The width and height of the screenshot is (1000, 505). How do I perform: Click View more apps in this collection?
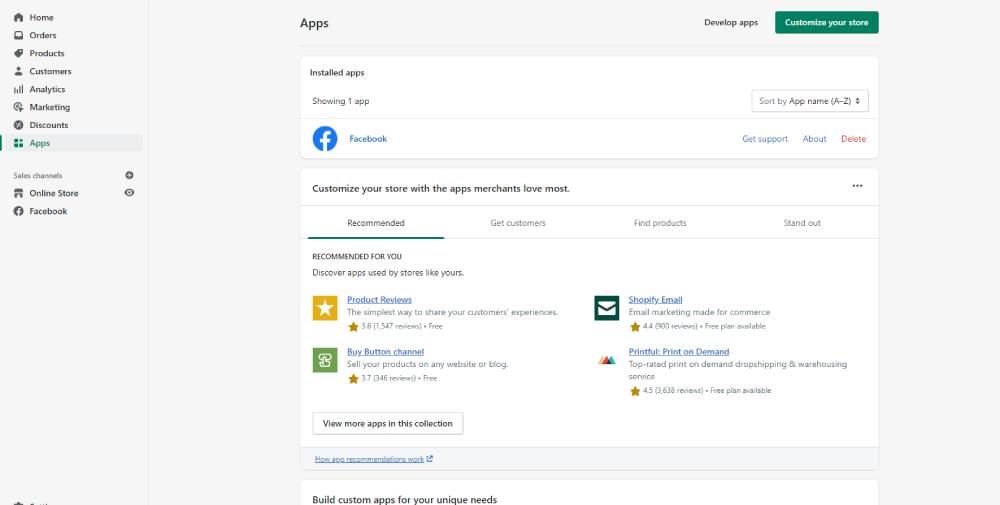point(388,424)
